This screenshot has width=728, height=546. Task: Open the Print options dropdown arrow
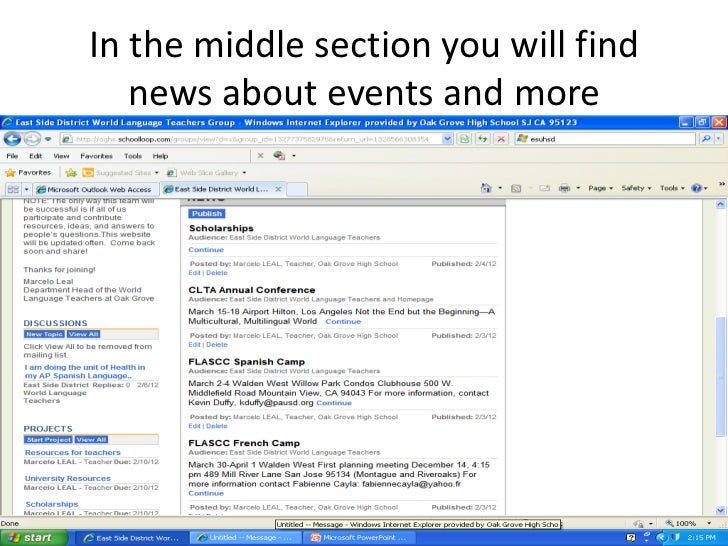(x=578, y=188)
